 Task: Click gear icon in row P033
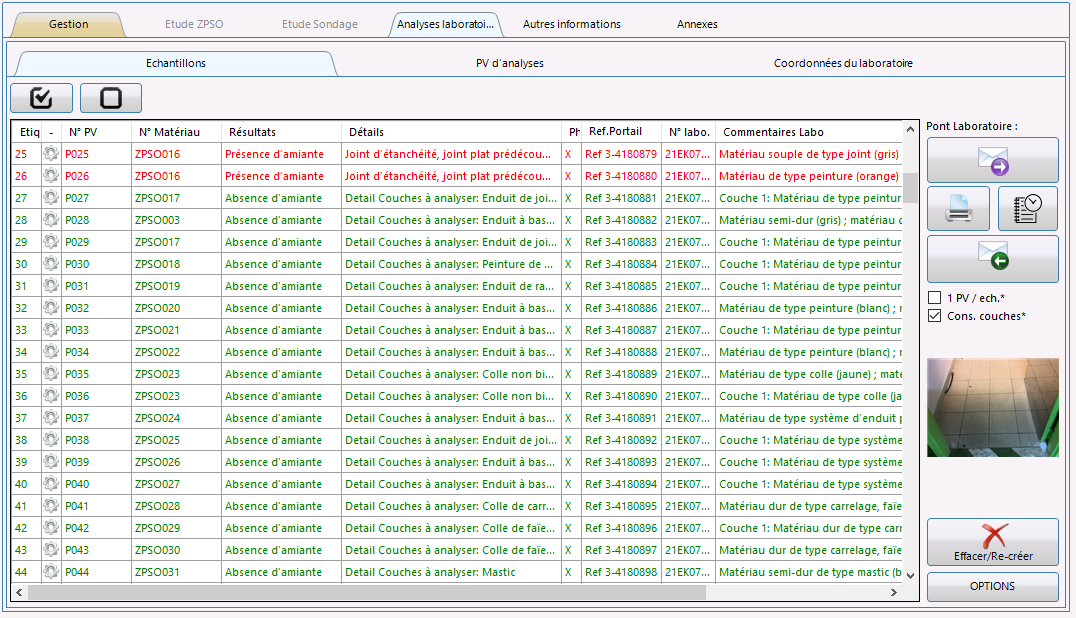[51, 329]
